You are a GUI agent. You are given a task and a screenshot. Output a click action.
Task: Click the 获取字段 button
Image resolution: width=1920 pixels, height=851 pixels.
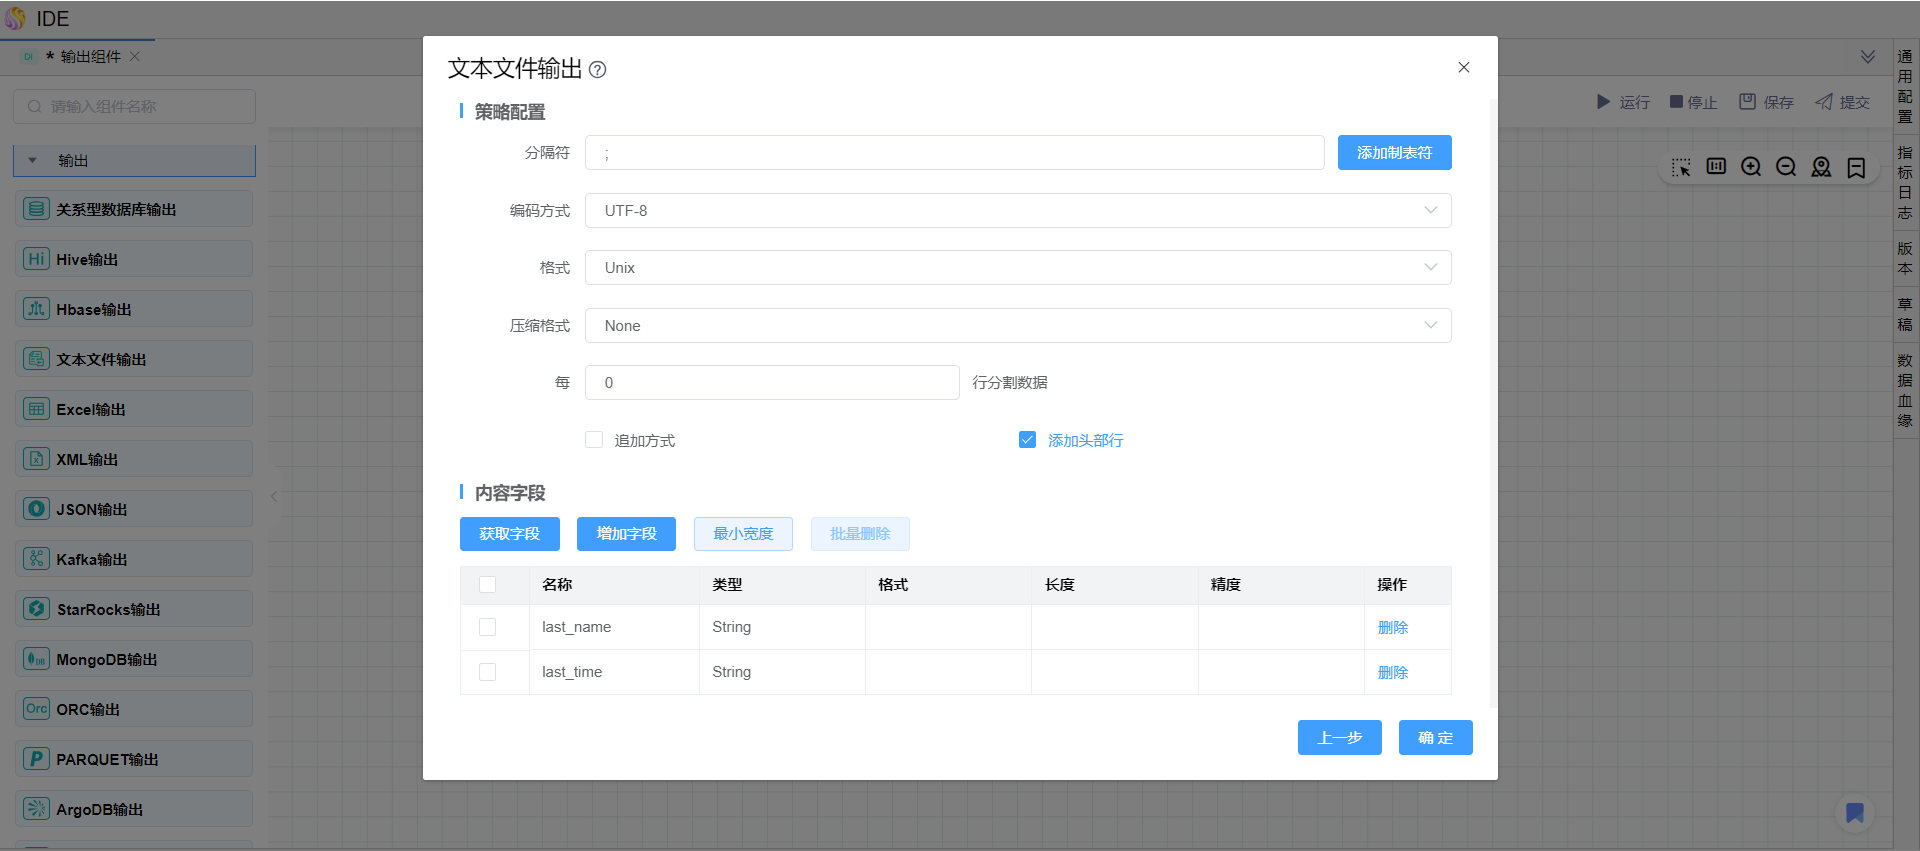510,534
